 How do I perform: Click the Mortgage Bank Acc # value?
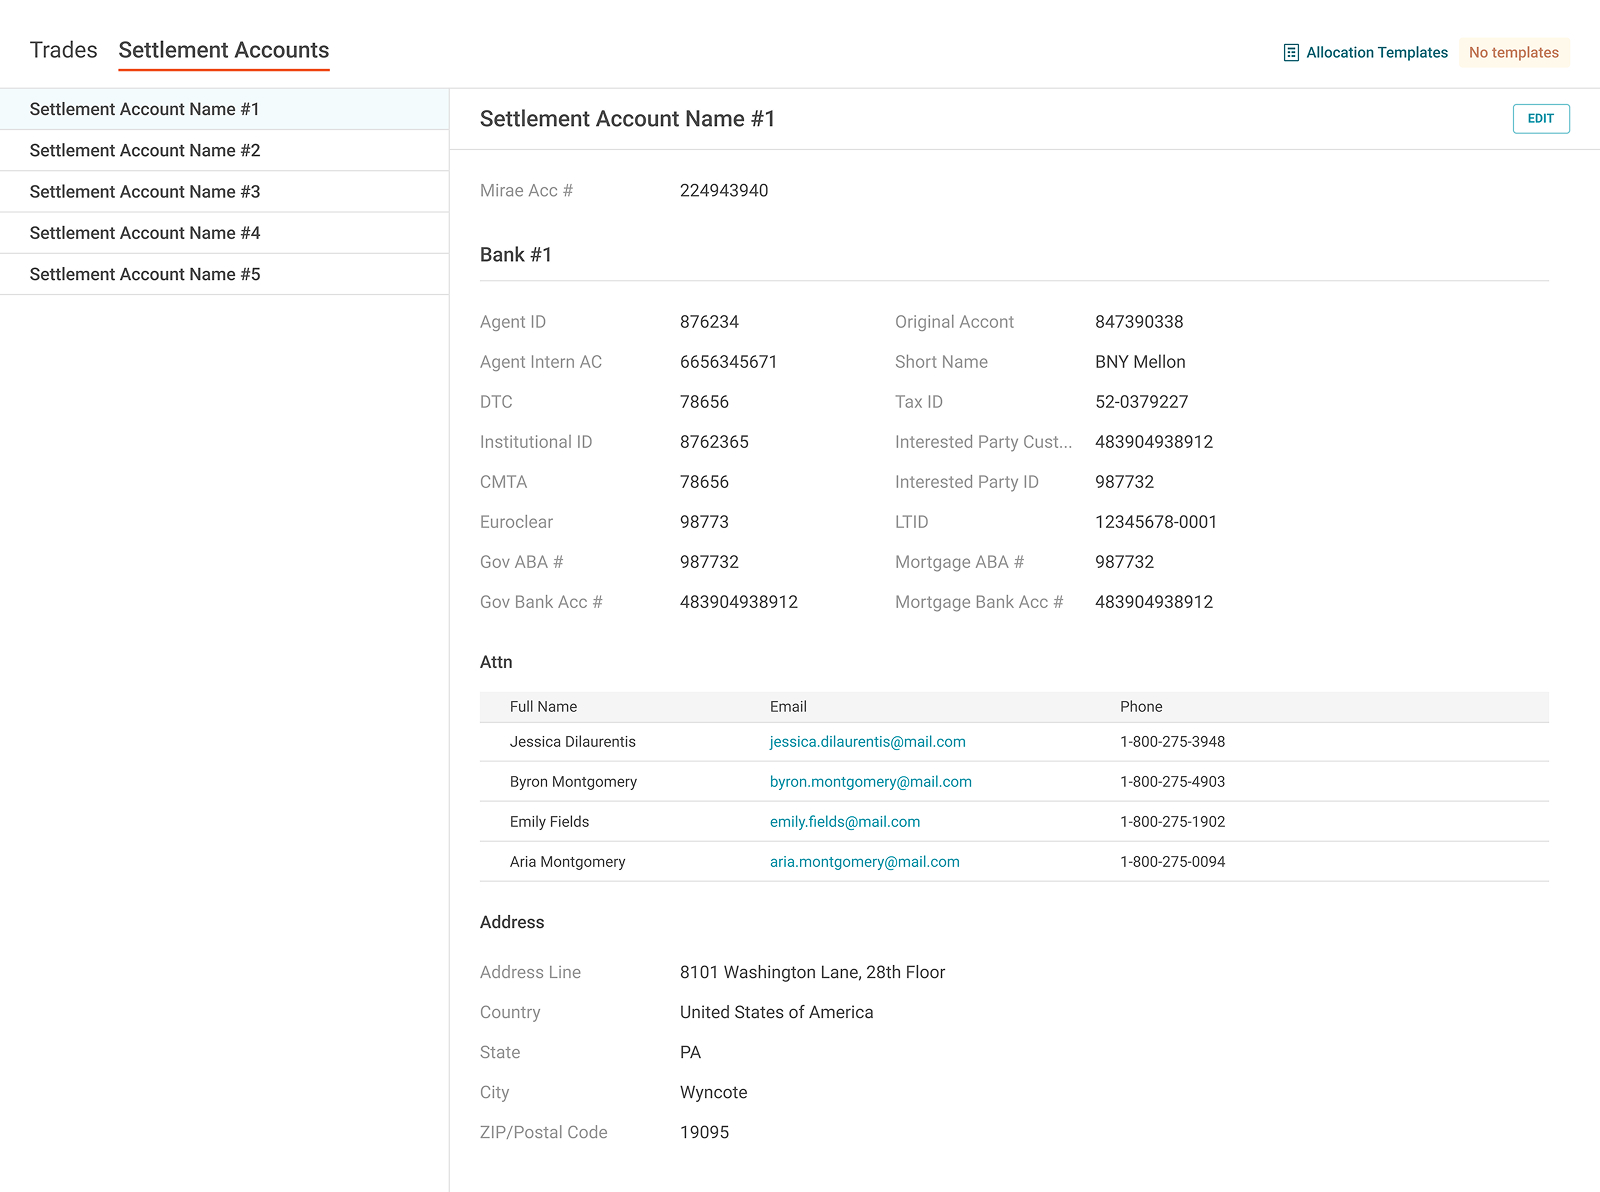click(1154, 602)
